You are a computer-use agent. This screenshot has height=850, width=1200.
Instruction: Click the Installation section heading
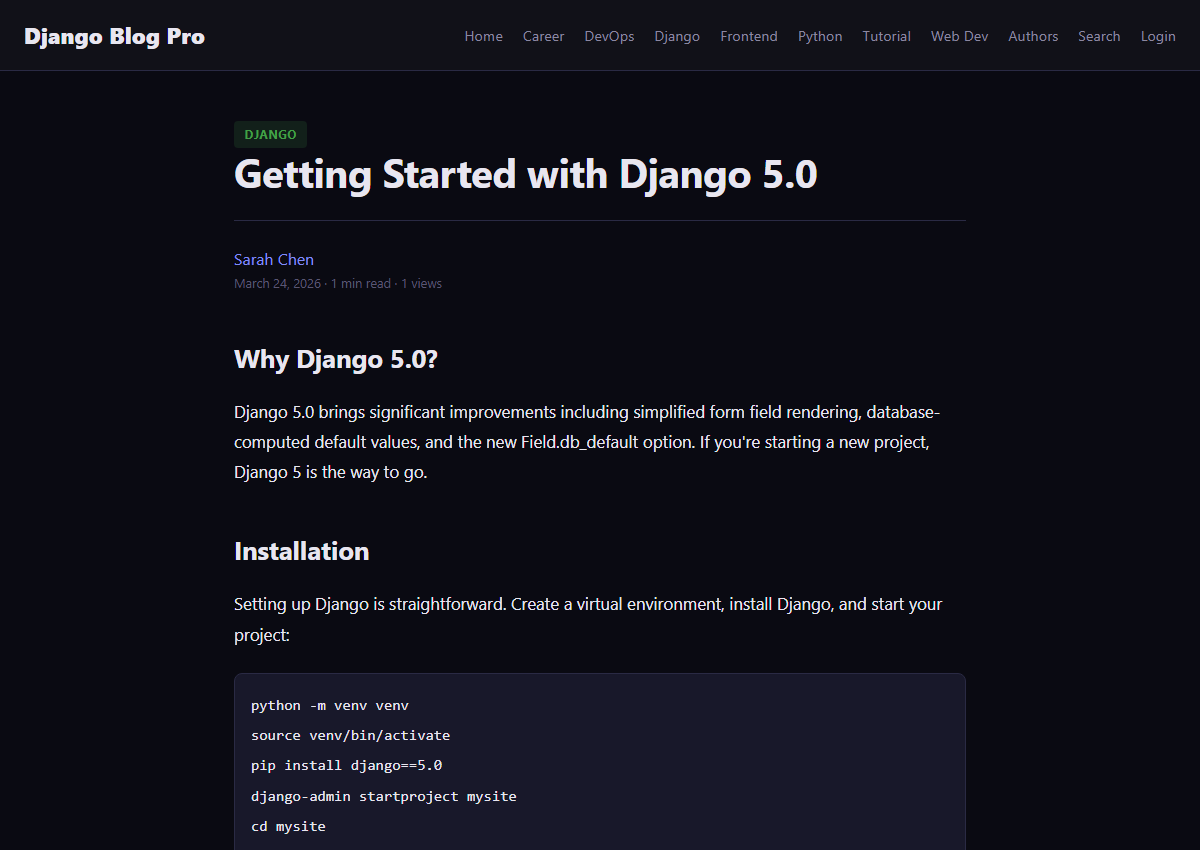pyautogui.click(x=301, y=551)
